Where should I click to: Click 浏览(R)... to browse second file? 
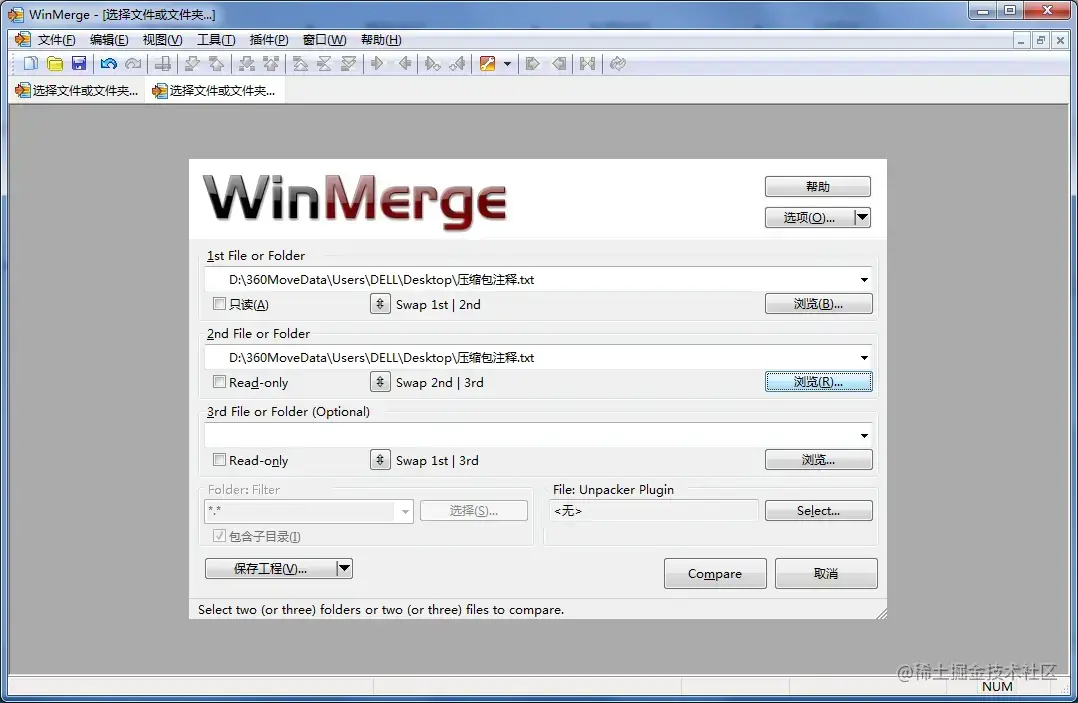(818, 381)
